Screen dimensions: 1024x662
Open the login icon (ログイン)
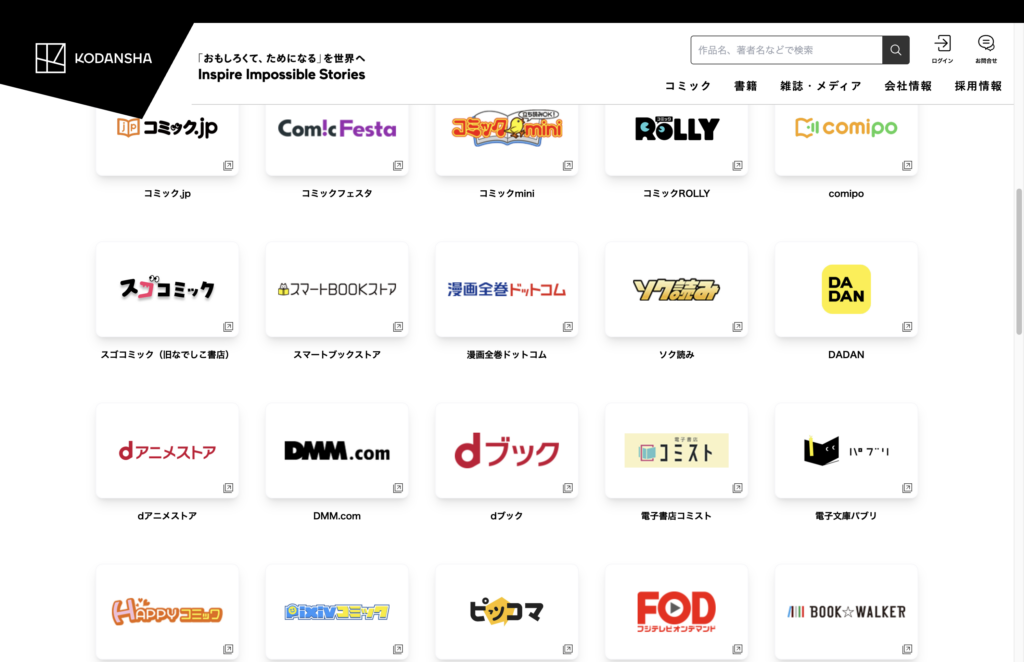(942, 48)
